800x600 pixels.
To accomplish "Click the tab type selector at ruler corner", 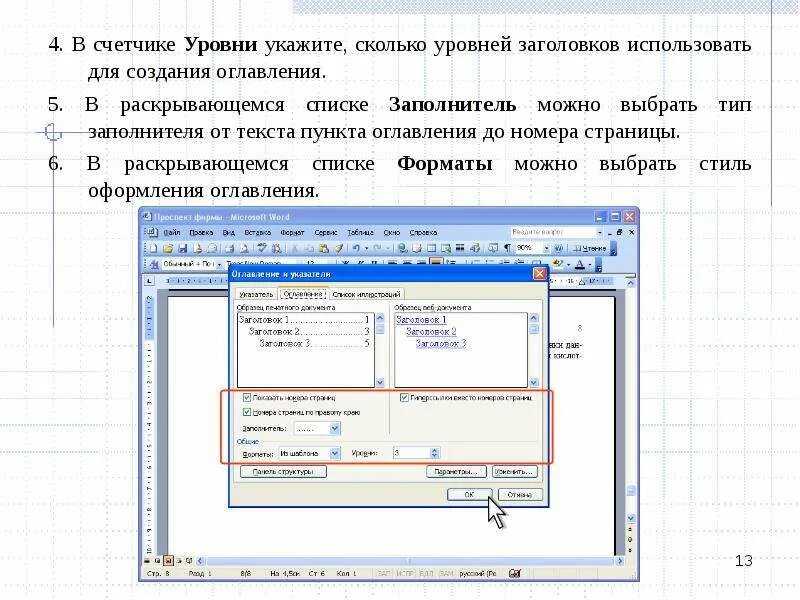I will point(149,281).
